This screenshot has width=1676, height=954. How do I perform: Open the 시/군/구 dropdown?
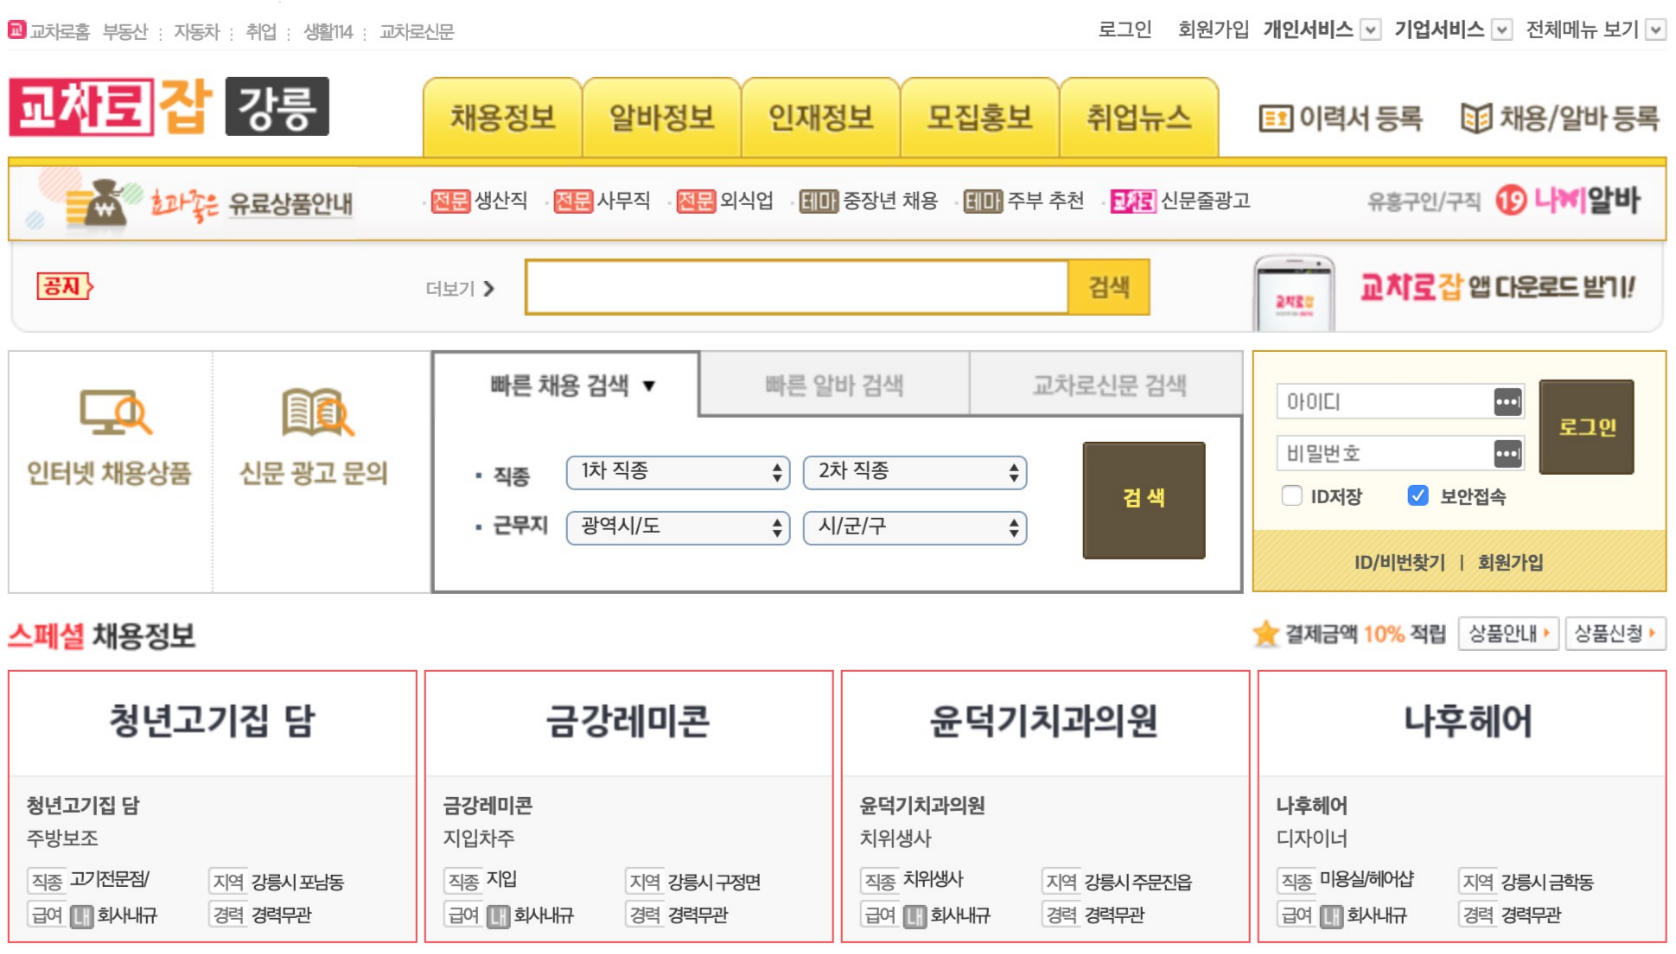point(915,527)
